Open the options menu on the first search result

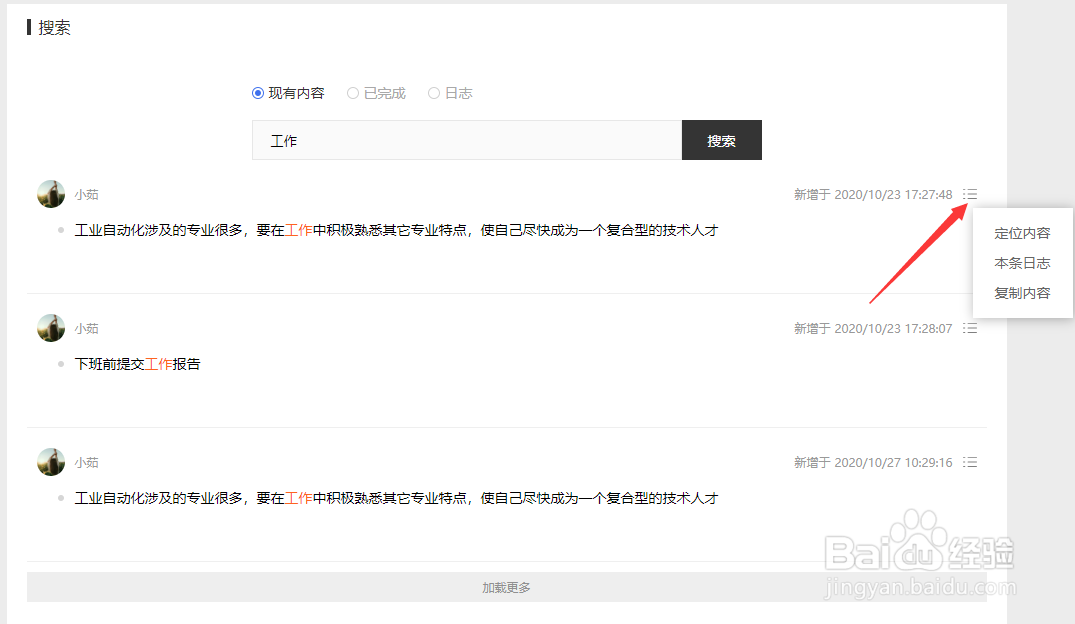[x=969, y=194]
